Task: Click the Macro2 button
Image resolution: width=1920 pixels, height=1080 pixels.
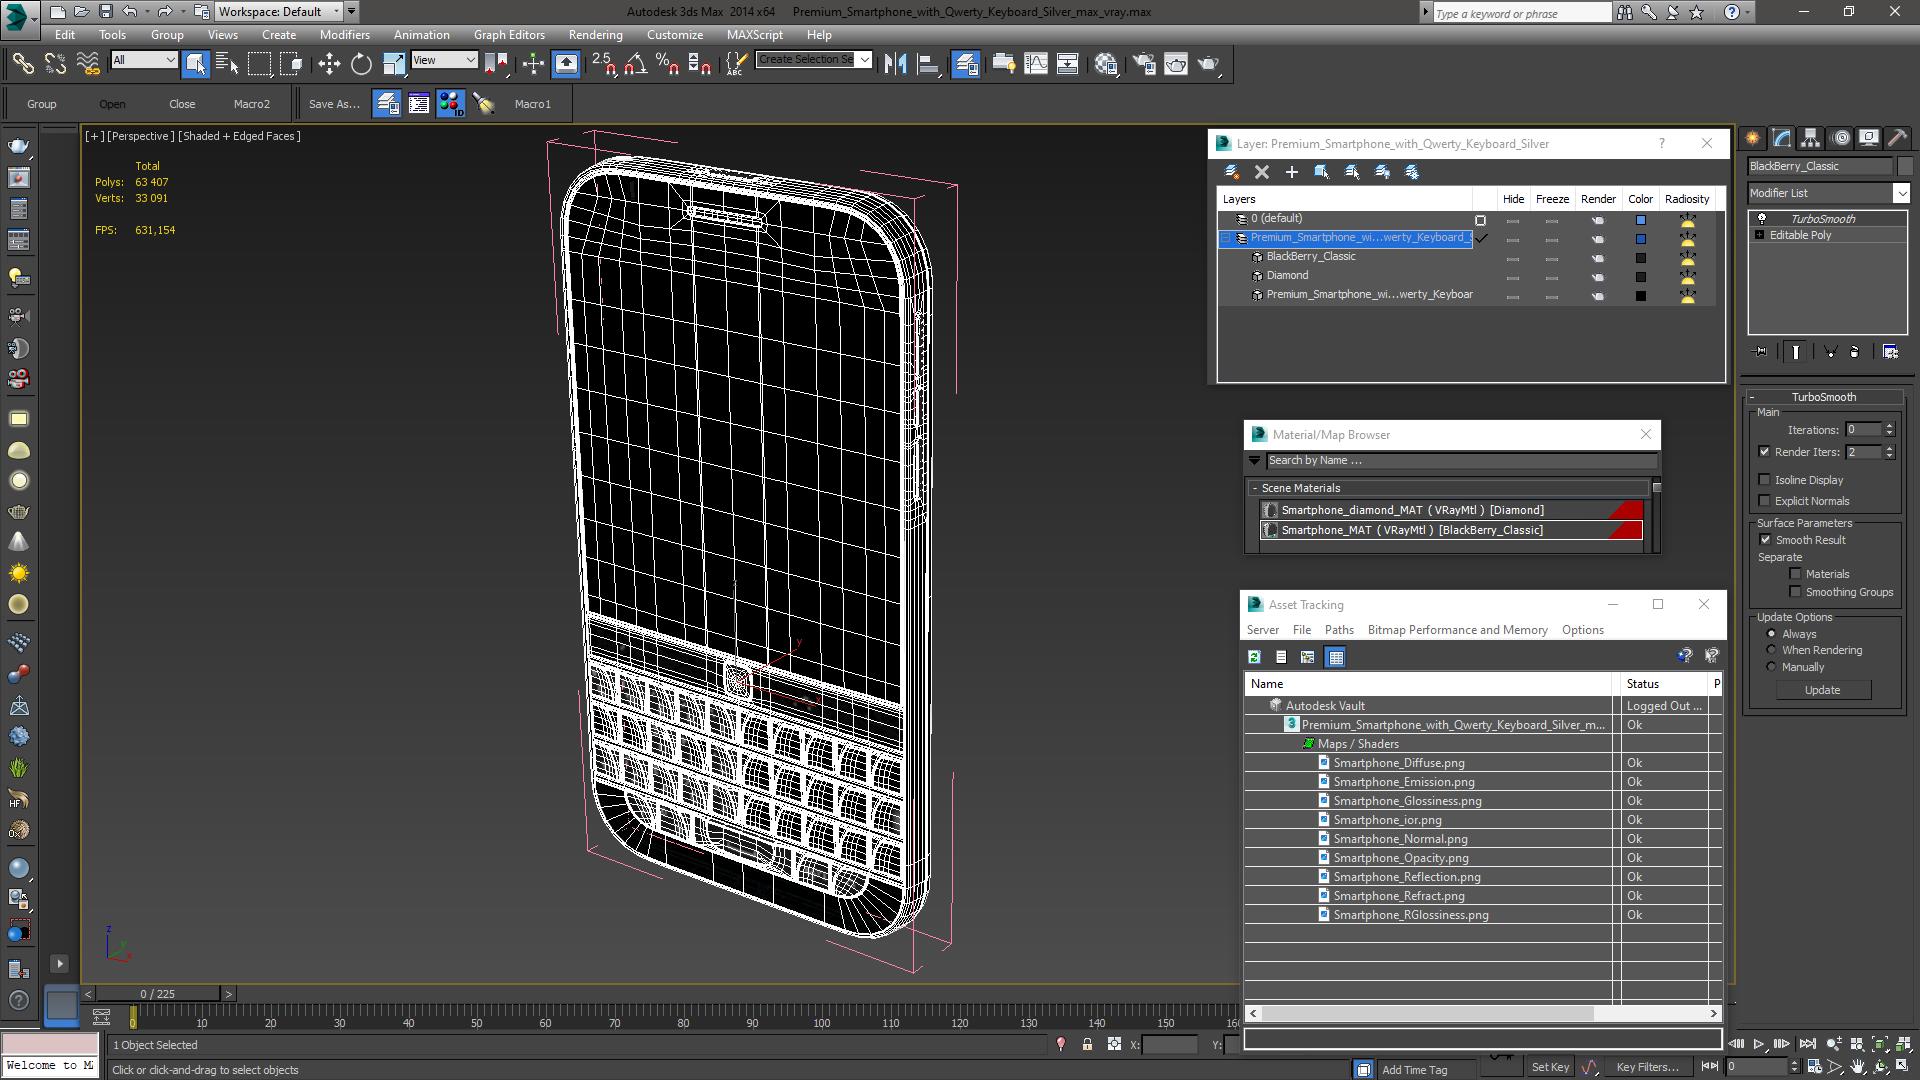Action: (252, 104)
